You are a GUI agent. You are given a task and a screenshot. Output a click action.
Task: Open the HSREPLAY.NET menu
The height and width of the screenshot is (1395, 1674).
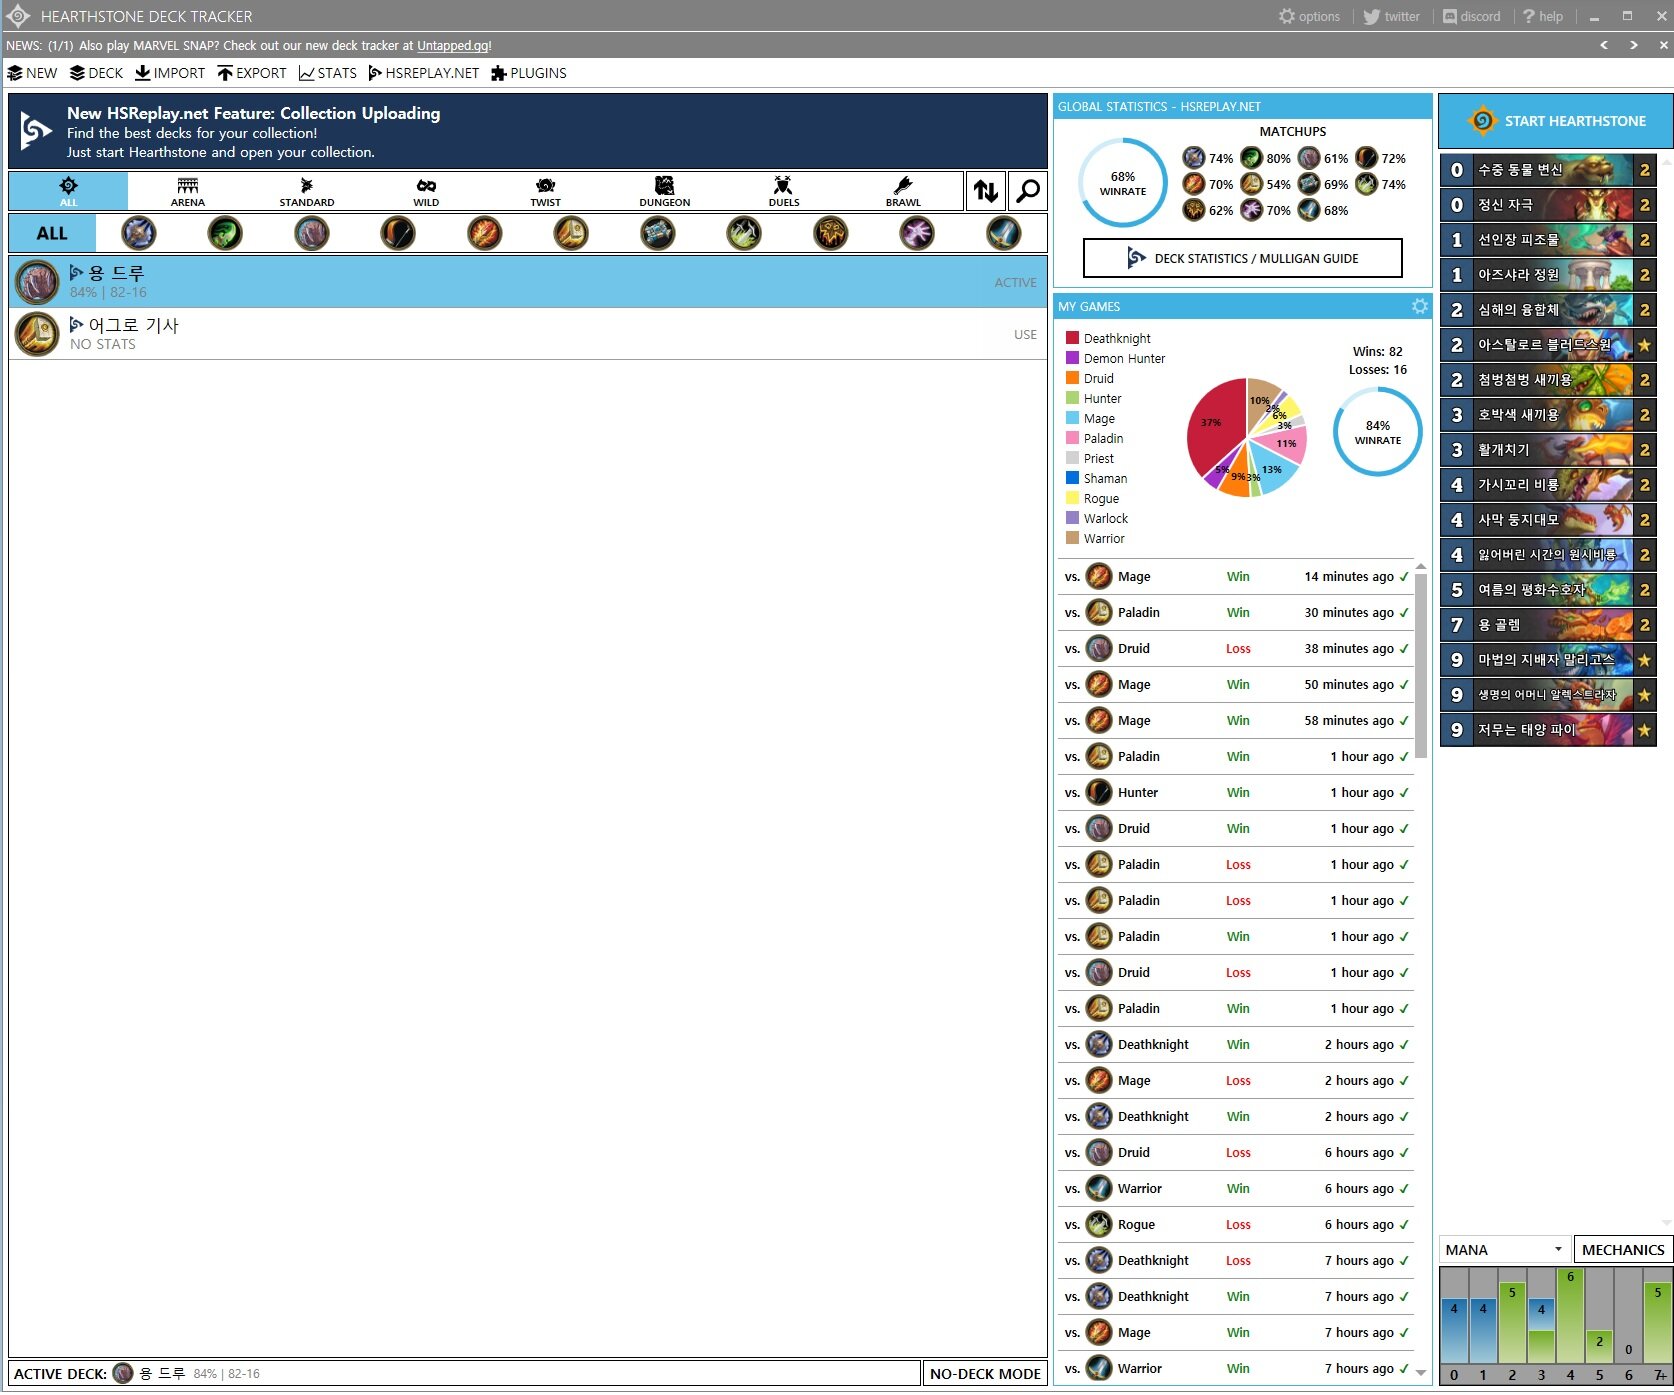coord(424,73)
